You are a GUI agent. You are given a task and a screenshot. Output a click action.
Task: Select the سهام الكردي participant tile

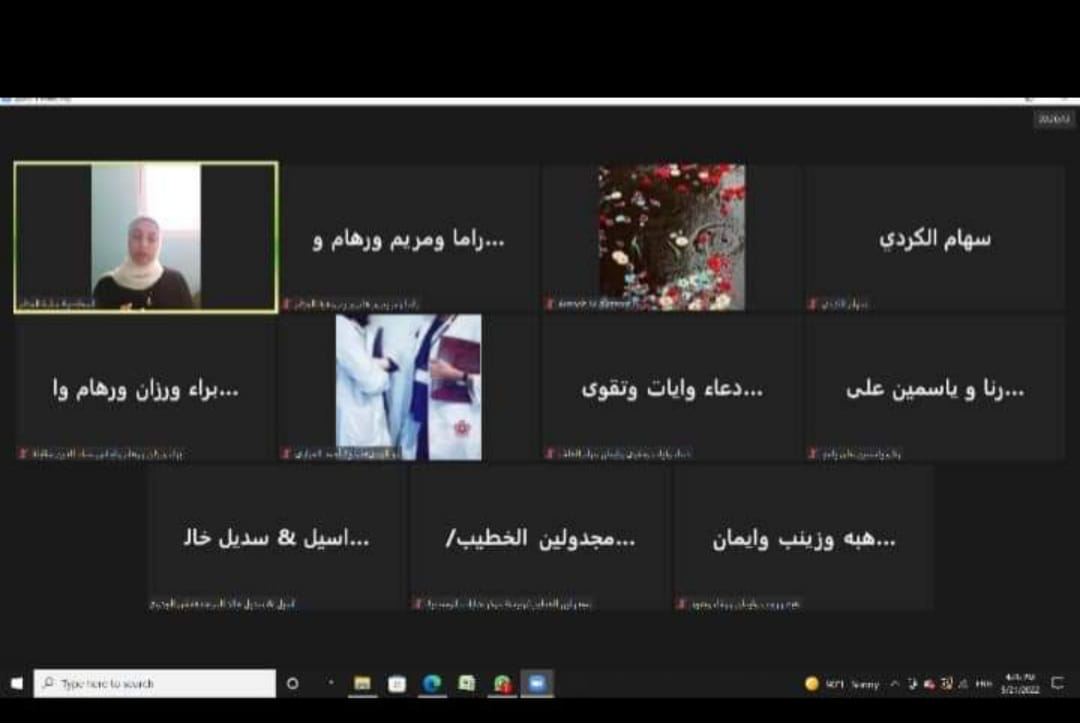(x=935, y=238)
